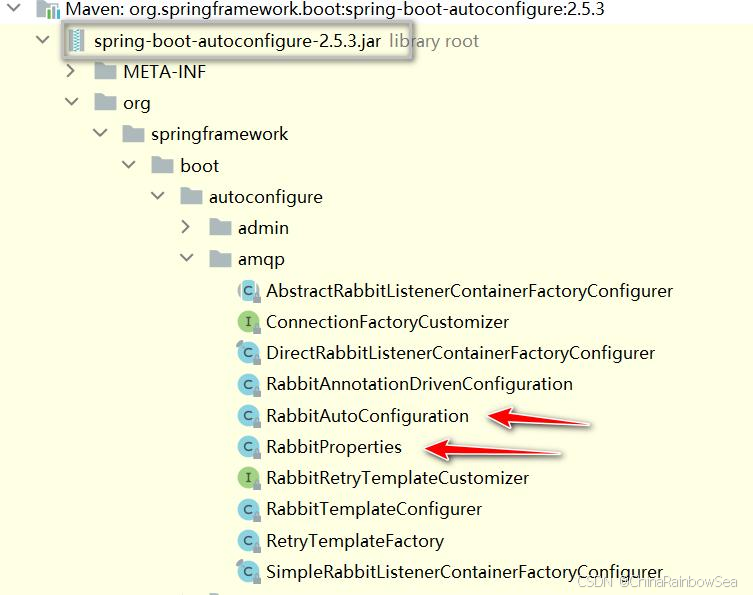Screen dimensions: 753x595
Task: Click the RabbitAutoConfiguration class icon
Action: [x=249, y=416]
